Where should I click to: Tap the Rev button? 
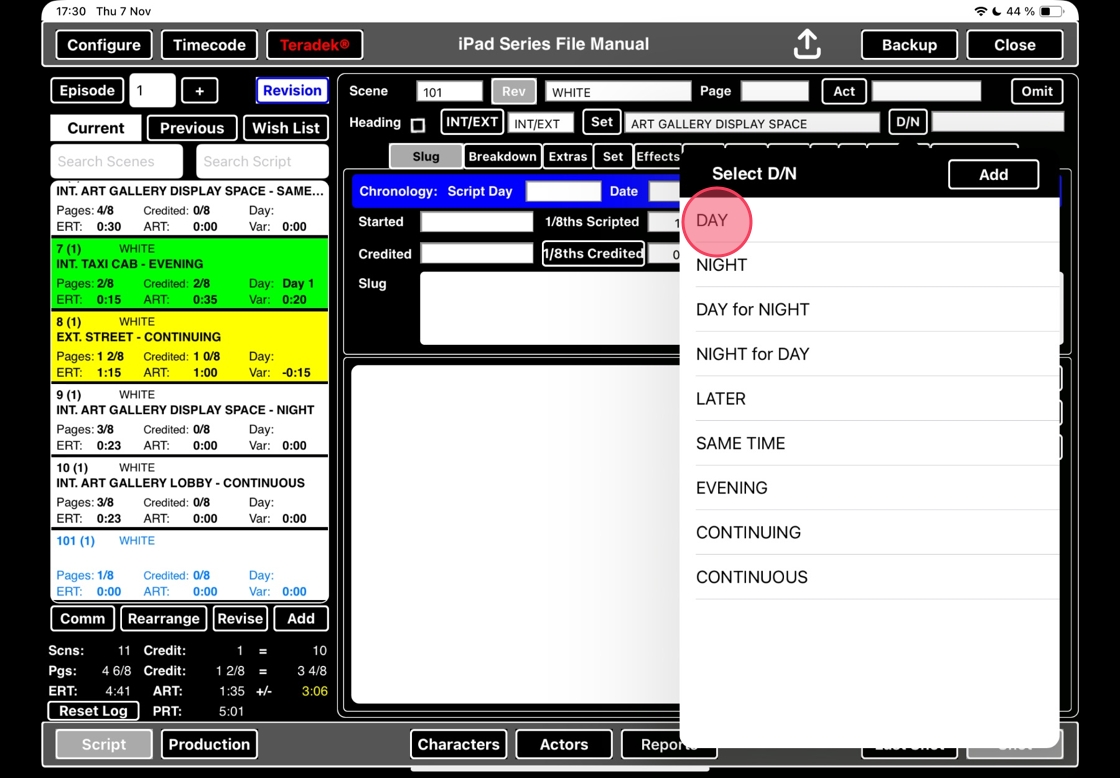point(514,91)
